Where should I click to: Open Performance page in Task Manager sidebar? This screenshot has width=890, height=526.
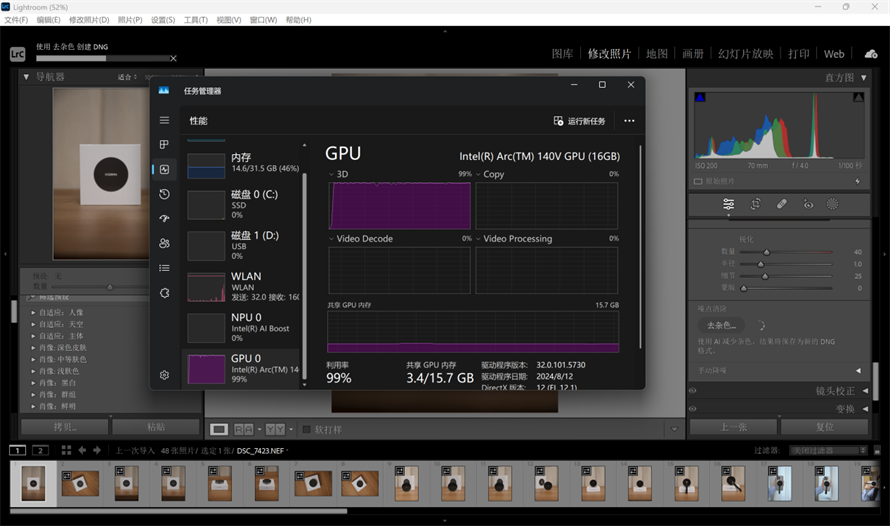tap(165, 169)
